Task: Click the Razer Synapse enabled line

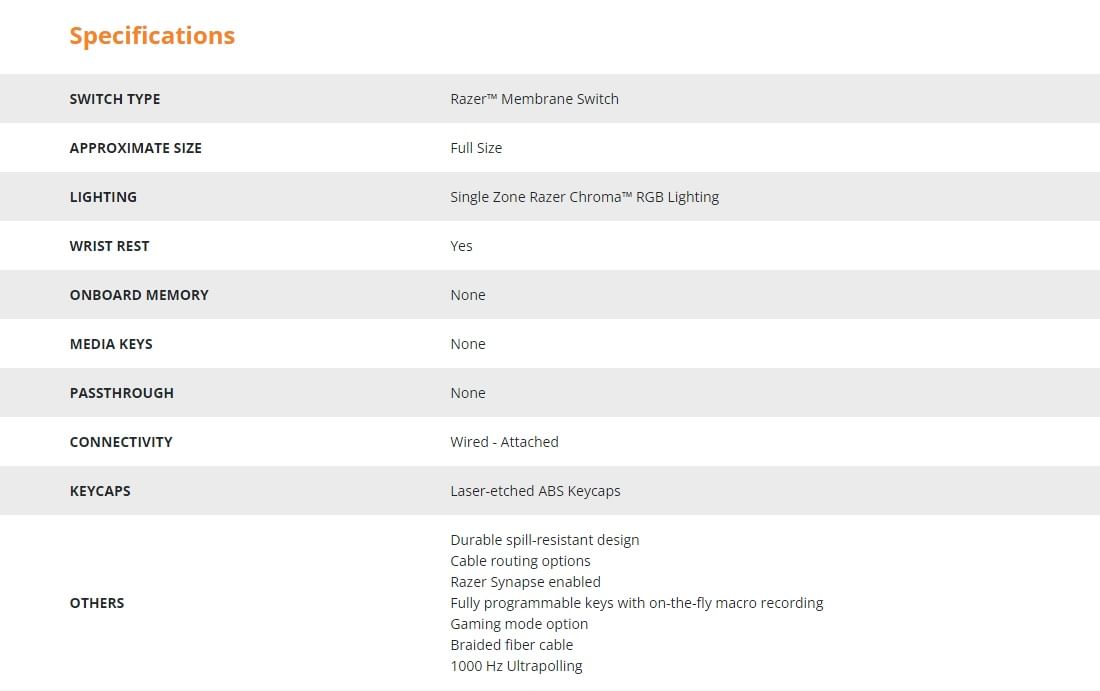Action: pyautogui.click(x=525, y=582)
